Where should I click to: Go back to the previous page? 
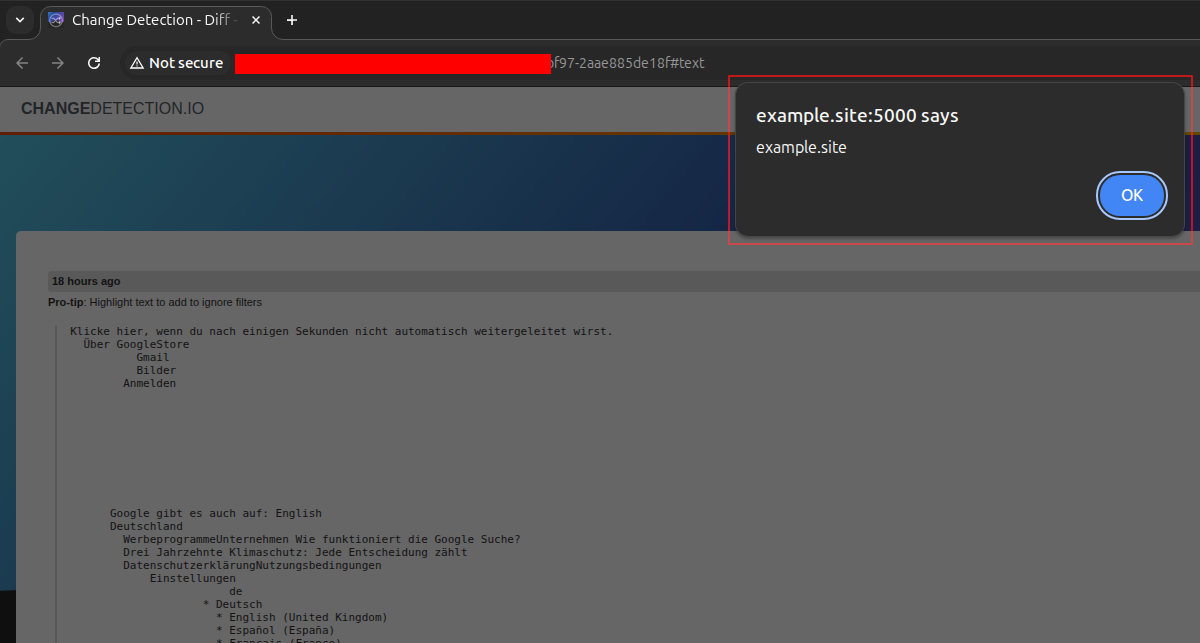[x=22, y=63]
